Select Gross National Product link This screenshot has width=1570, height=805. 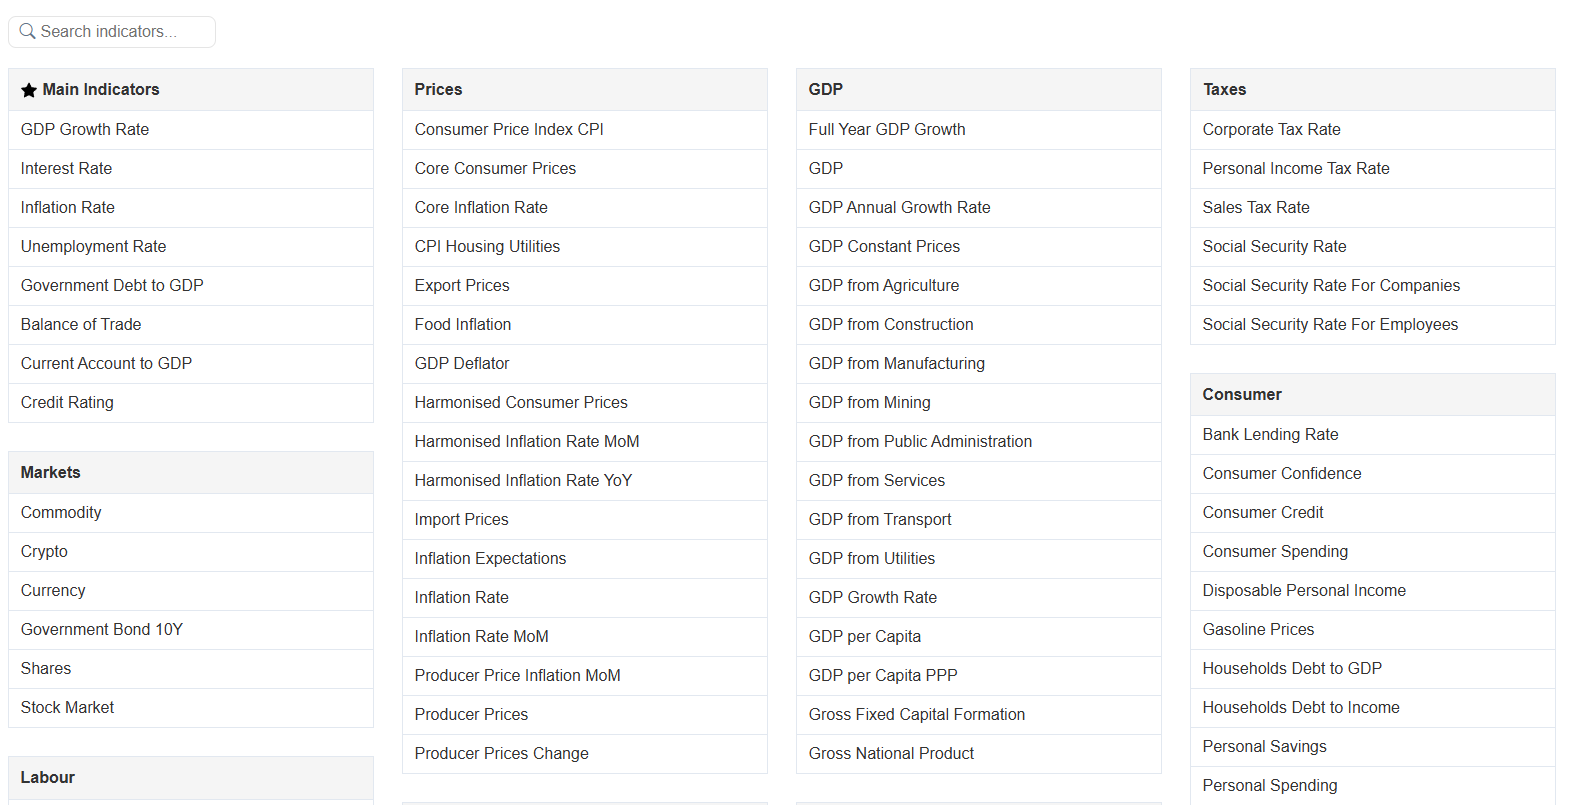tap(891, 753)
